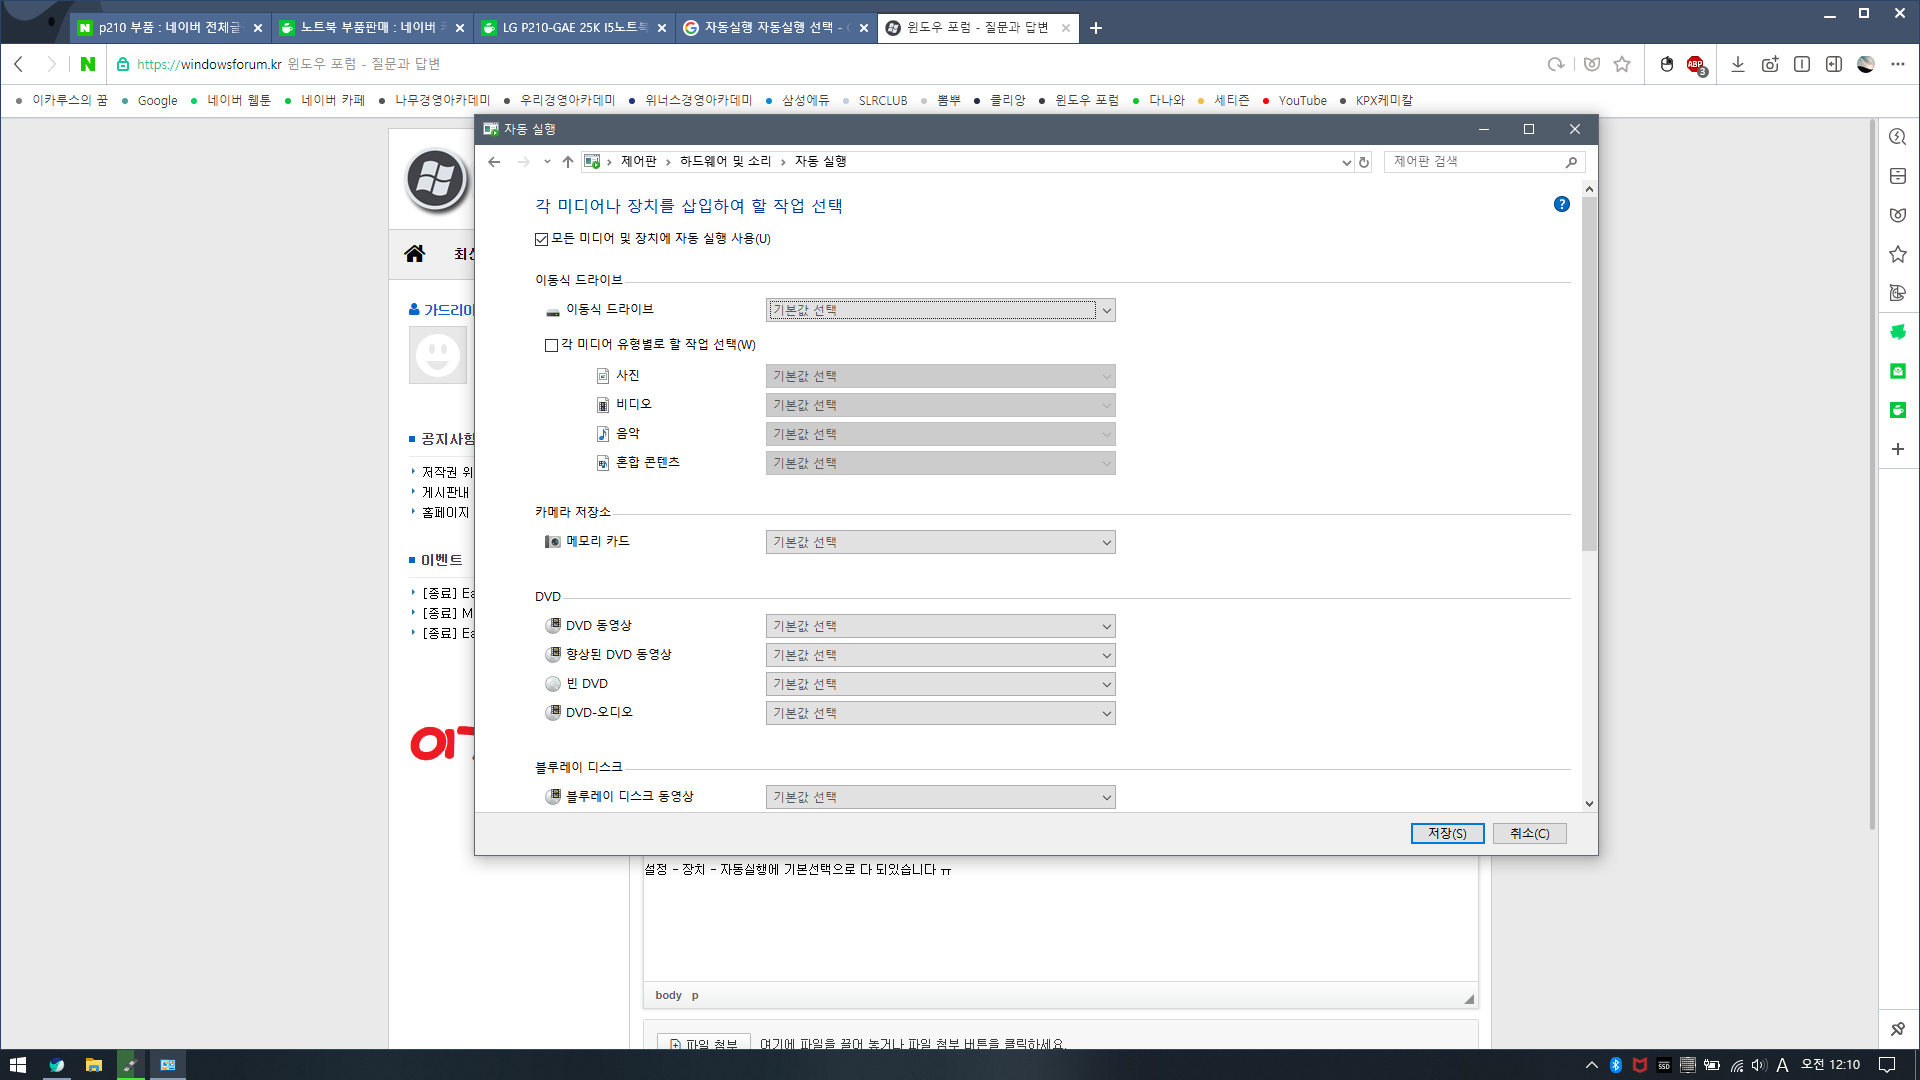Expand the address bar history dropdown arrow
This screenshot has width=1920, height=1080.
(x=1346, y=162)
